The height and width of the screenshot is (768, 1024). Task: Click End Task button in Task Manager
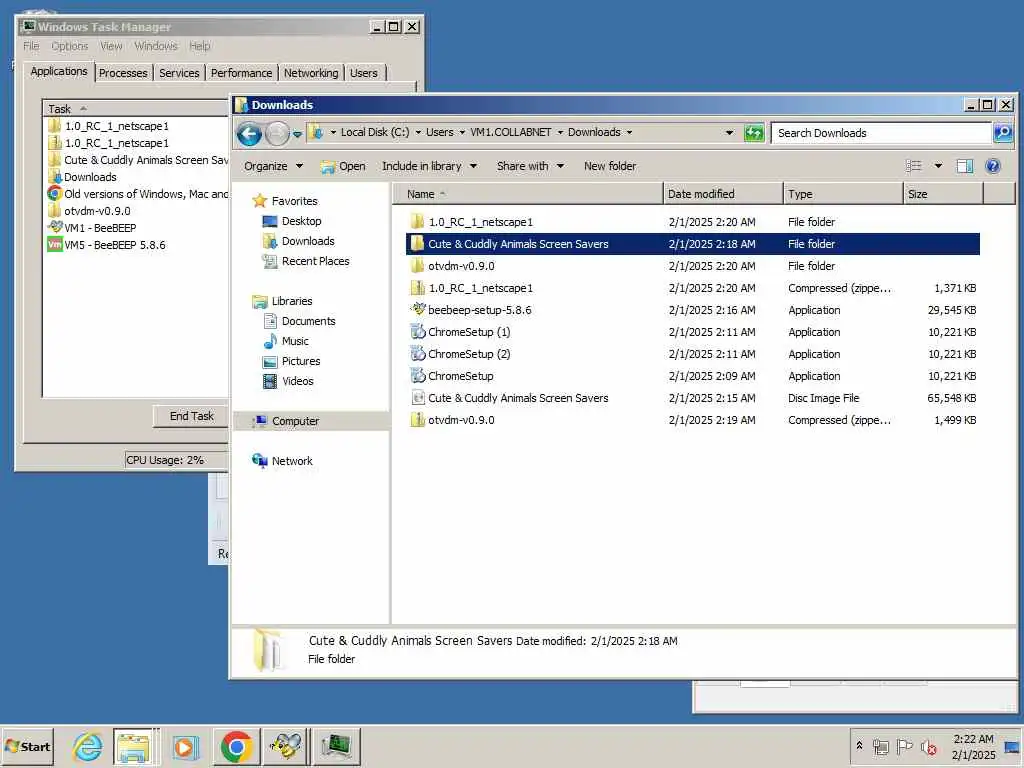pyautogui.click(x=191, y=416)
